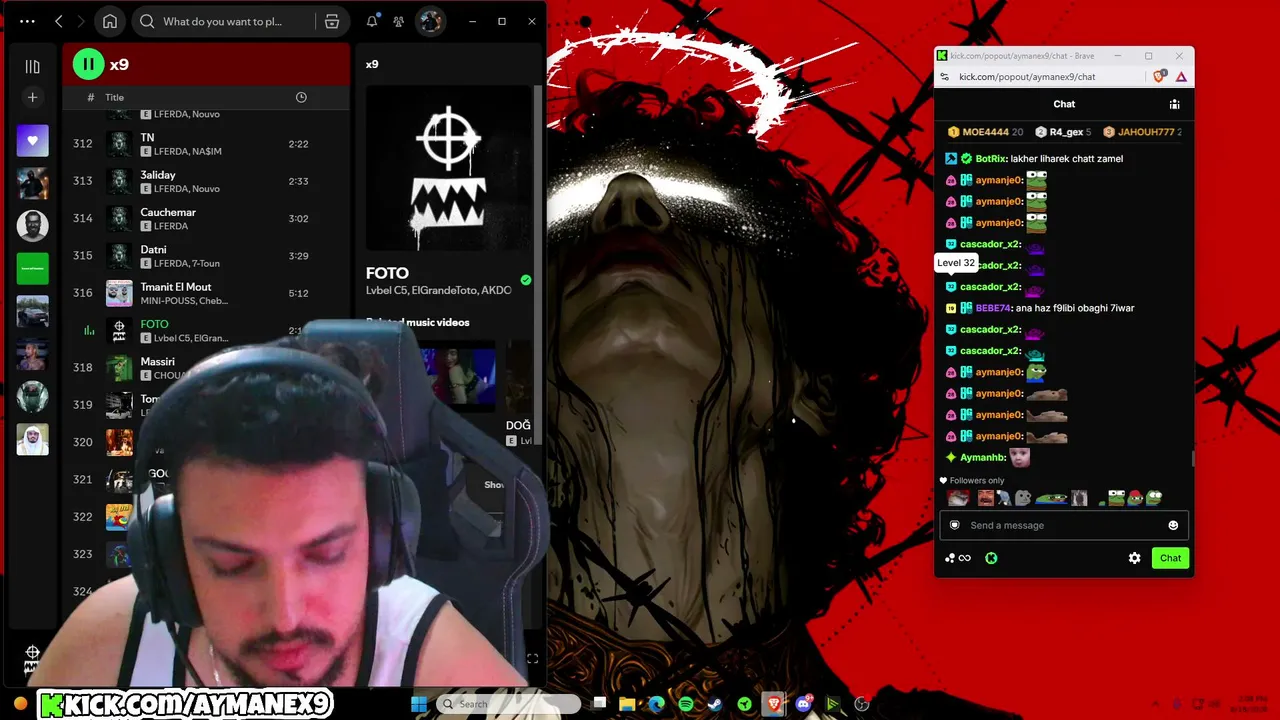Sort tracks by duration clock icon
Image resolution: width=1280 pixels, height=720 pixels.
301,97
